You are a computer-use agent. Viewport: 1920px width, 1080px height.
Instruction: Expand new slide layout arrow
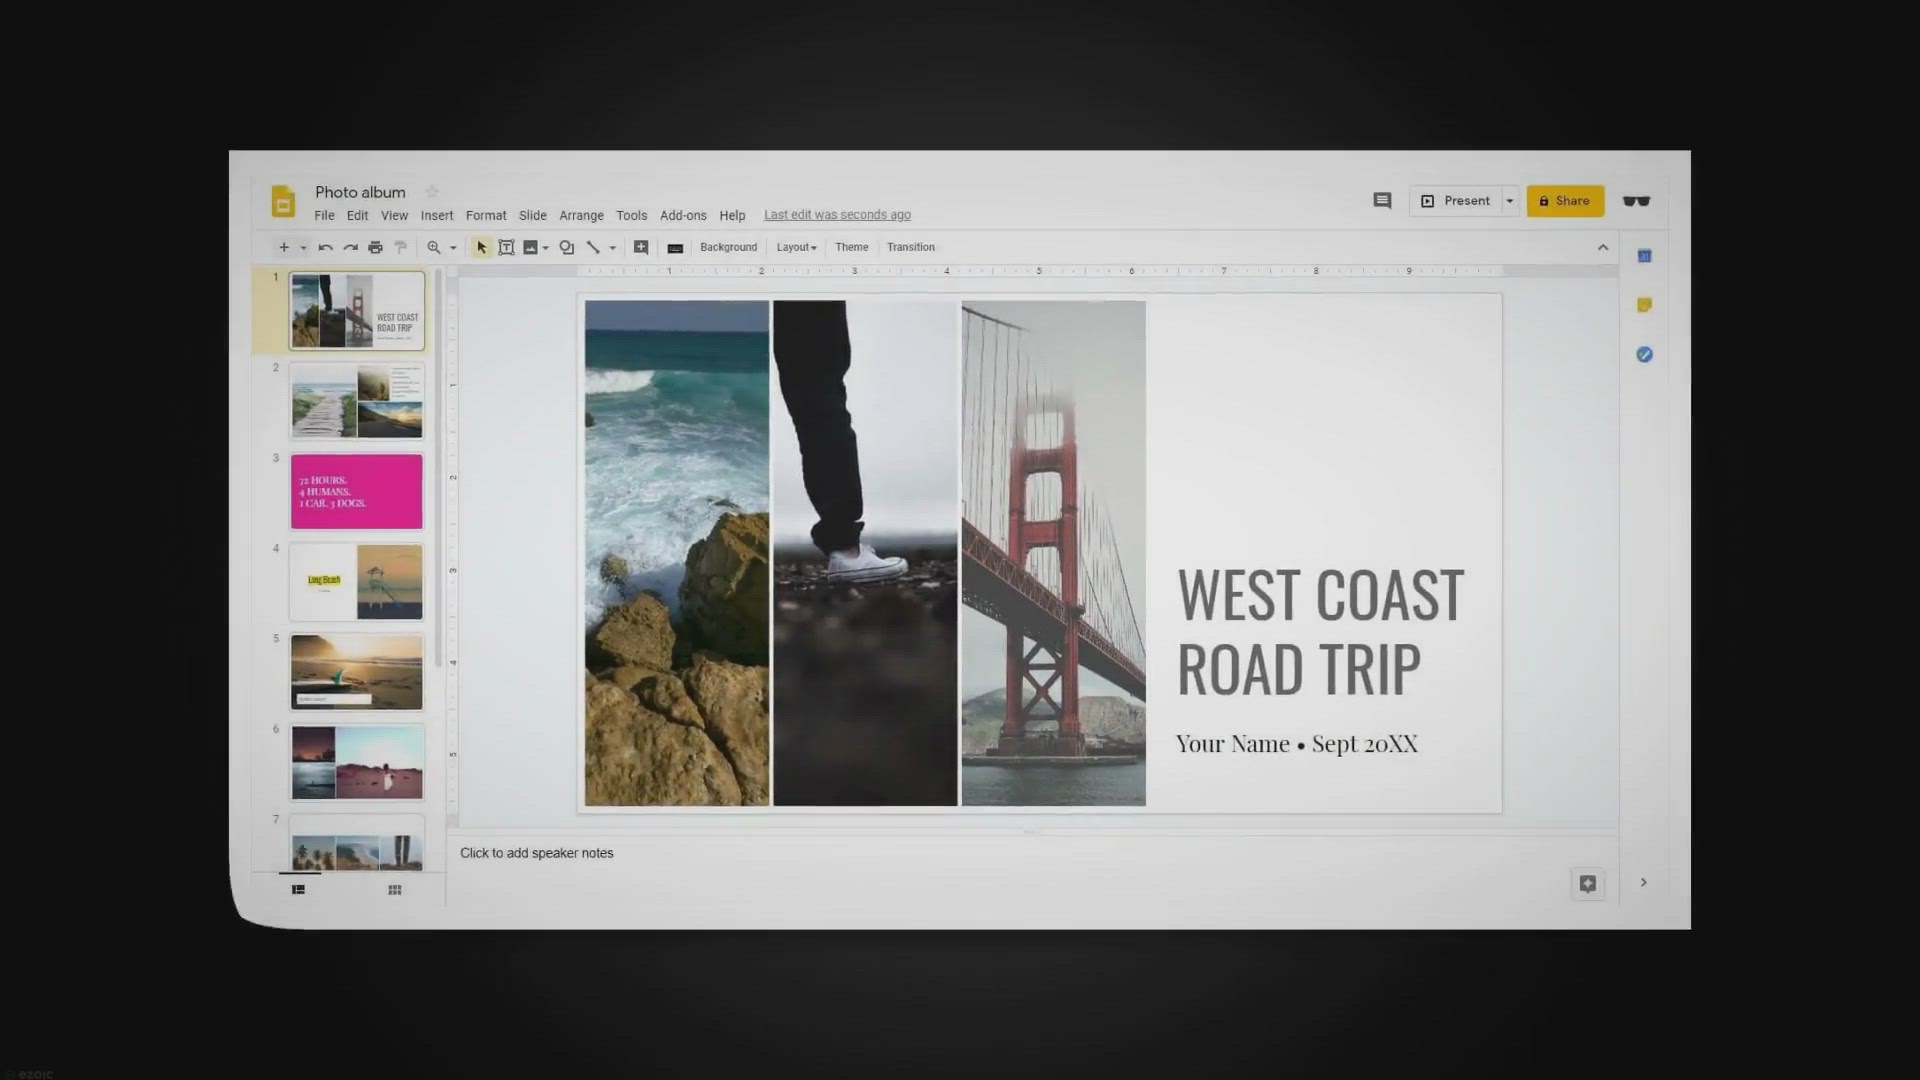303,248
